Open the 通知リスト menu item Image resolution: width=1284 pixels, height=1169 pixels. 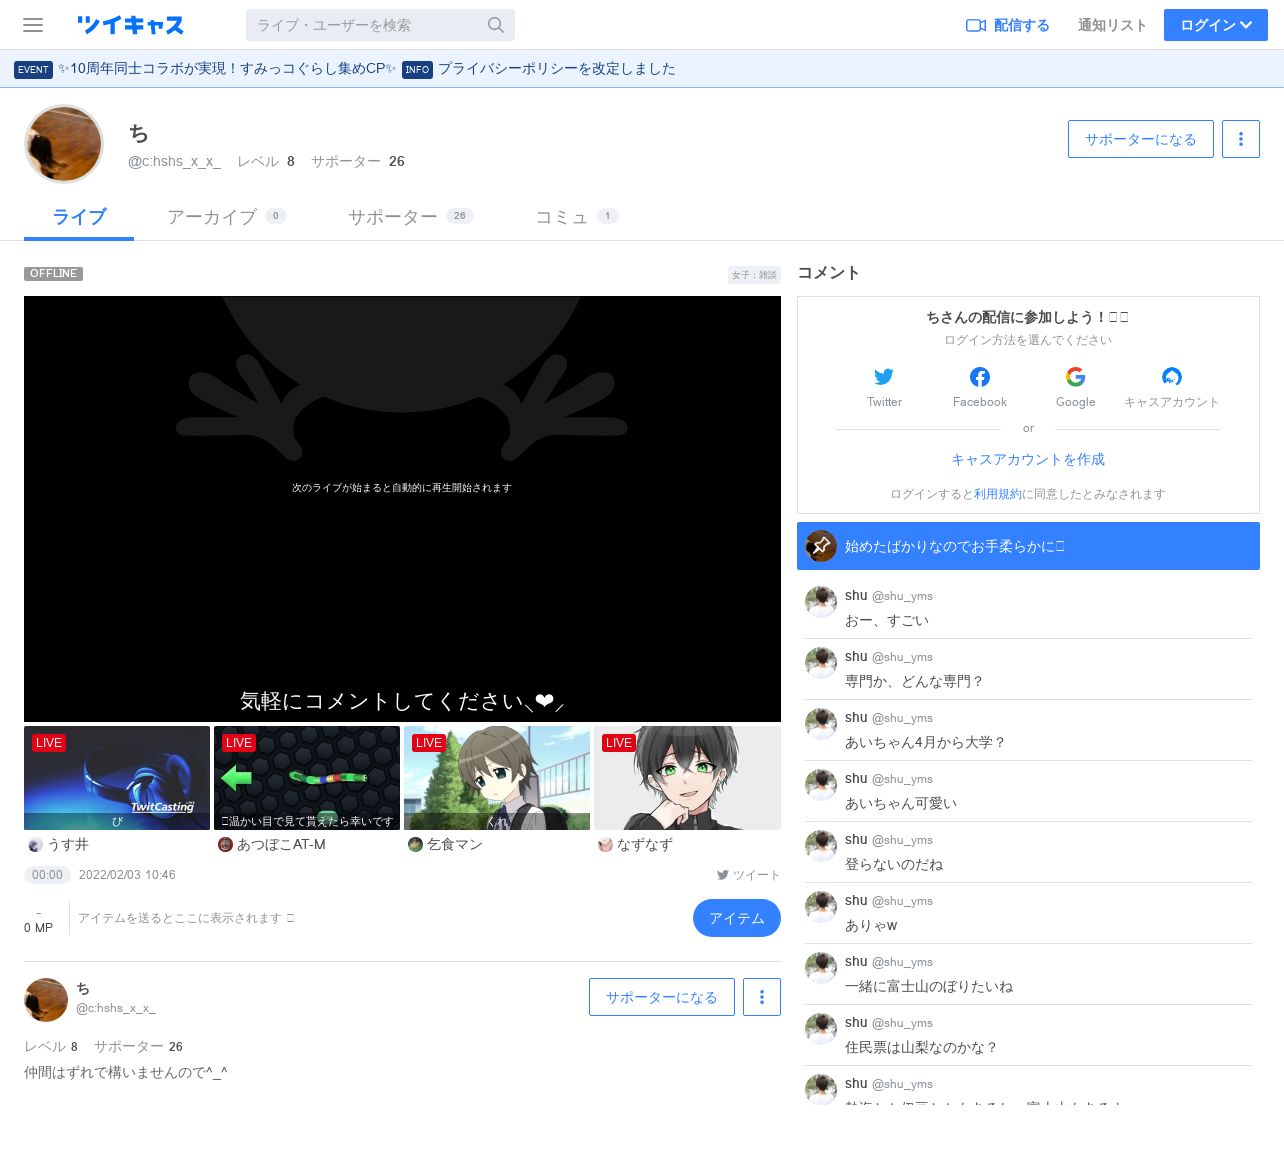click(1112, 25)
